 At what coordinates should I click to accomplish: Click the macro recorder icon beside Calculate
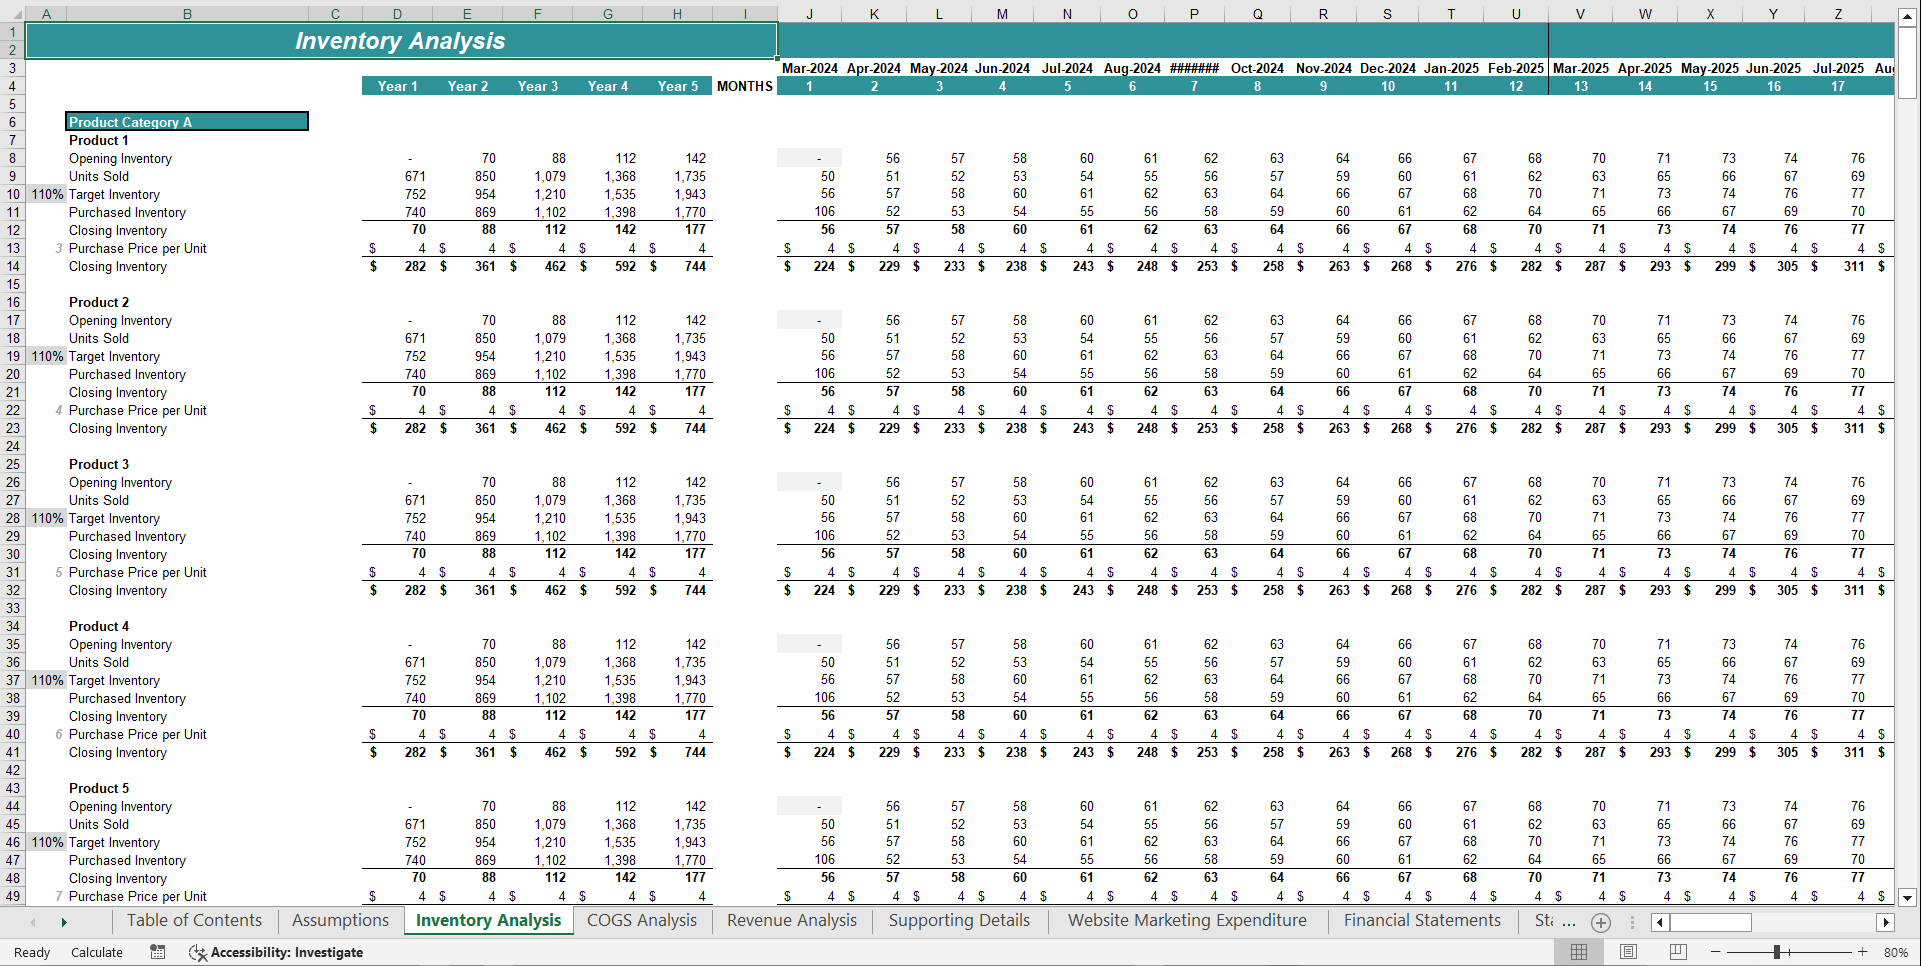click(x=157, y=952)
